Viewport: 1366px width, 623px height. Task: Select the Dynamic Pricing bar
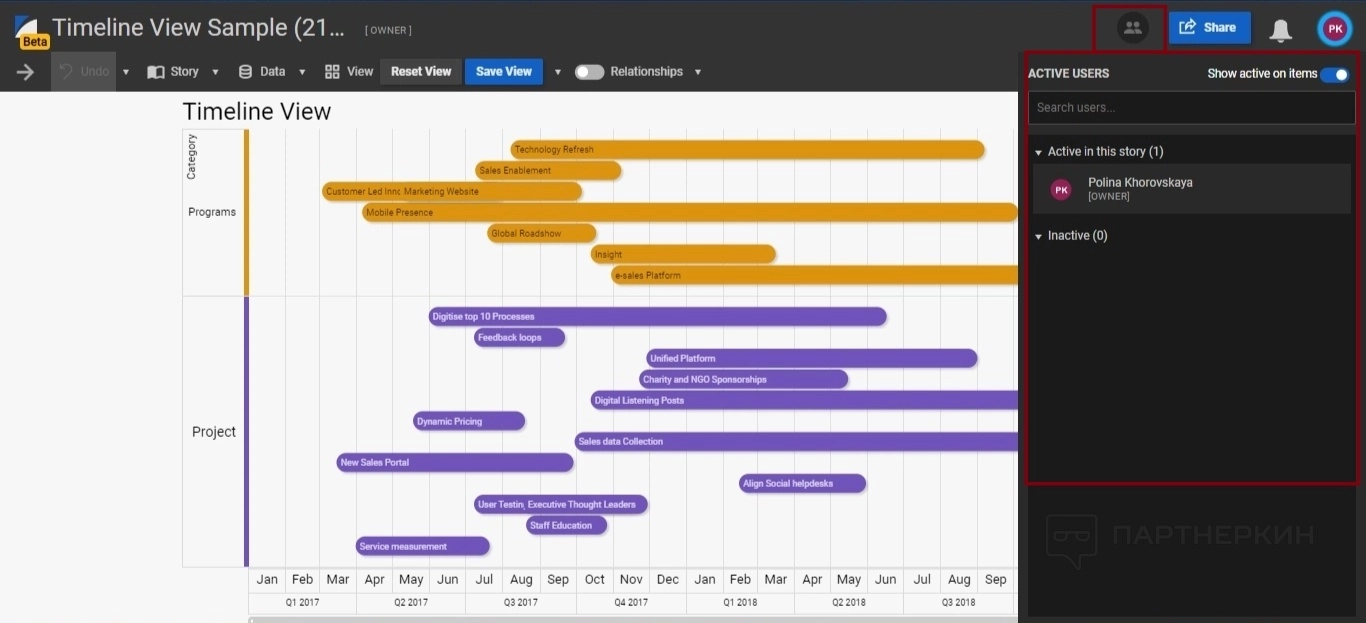469,422
